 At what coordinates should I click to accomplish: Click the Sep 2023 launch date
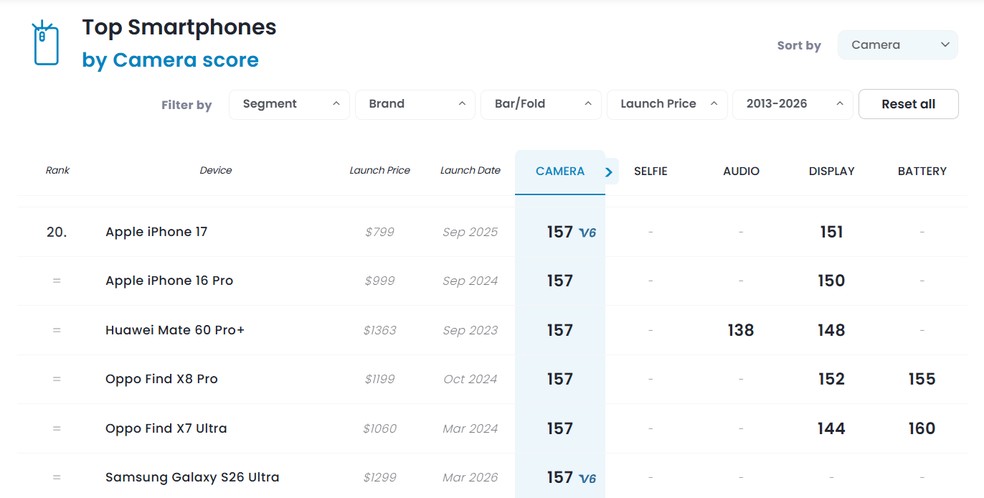(x=470, y=331)
